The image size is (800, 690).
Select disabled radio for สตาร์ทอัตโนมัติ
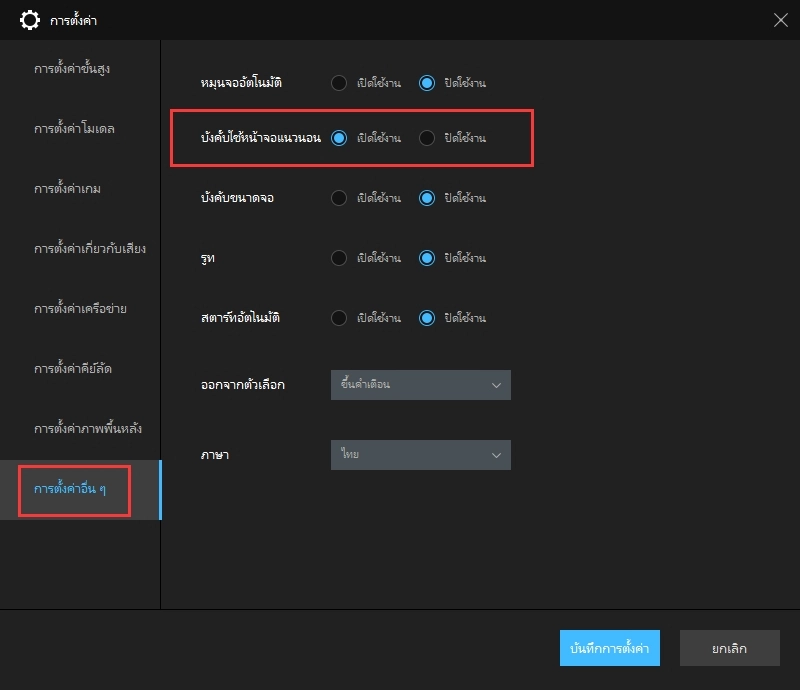click(427, 318)
